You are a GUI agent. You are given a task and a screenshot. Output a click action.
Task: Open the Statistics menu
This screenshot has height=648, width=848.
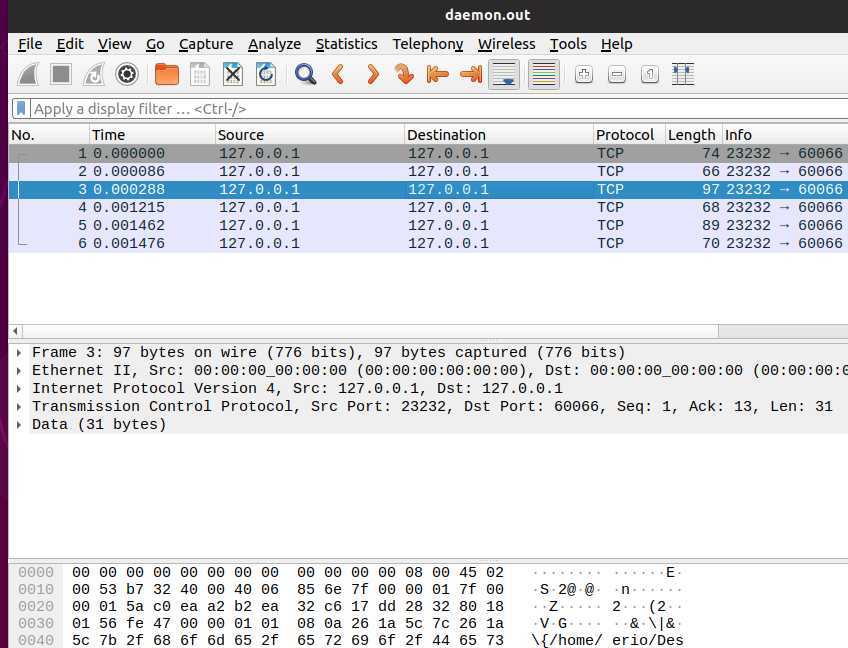[x=346, y=44]
